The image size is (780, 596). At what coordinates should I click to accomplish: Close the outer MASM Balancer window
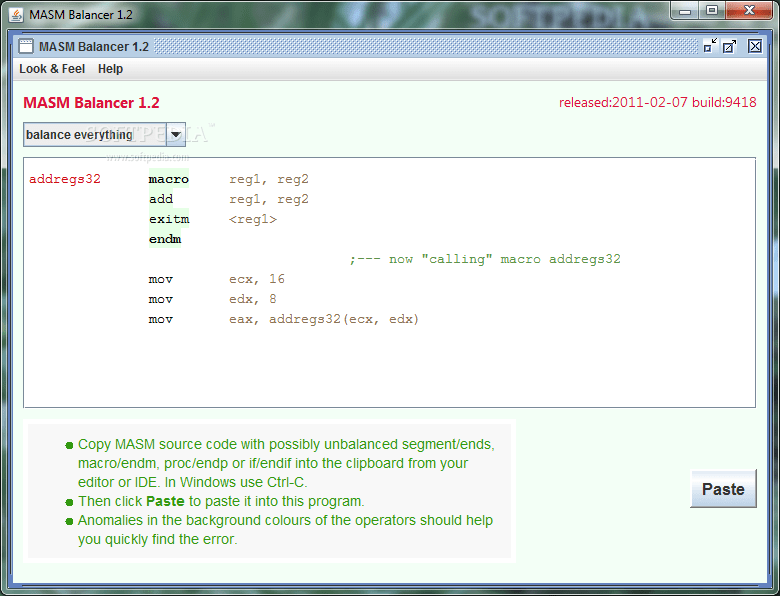pyautogui.click(x=749, y=10)
